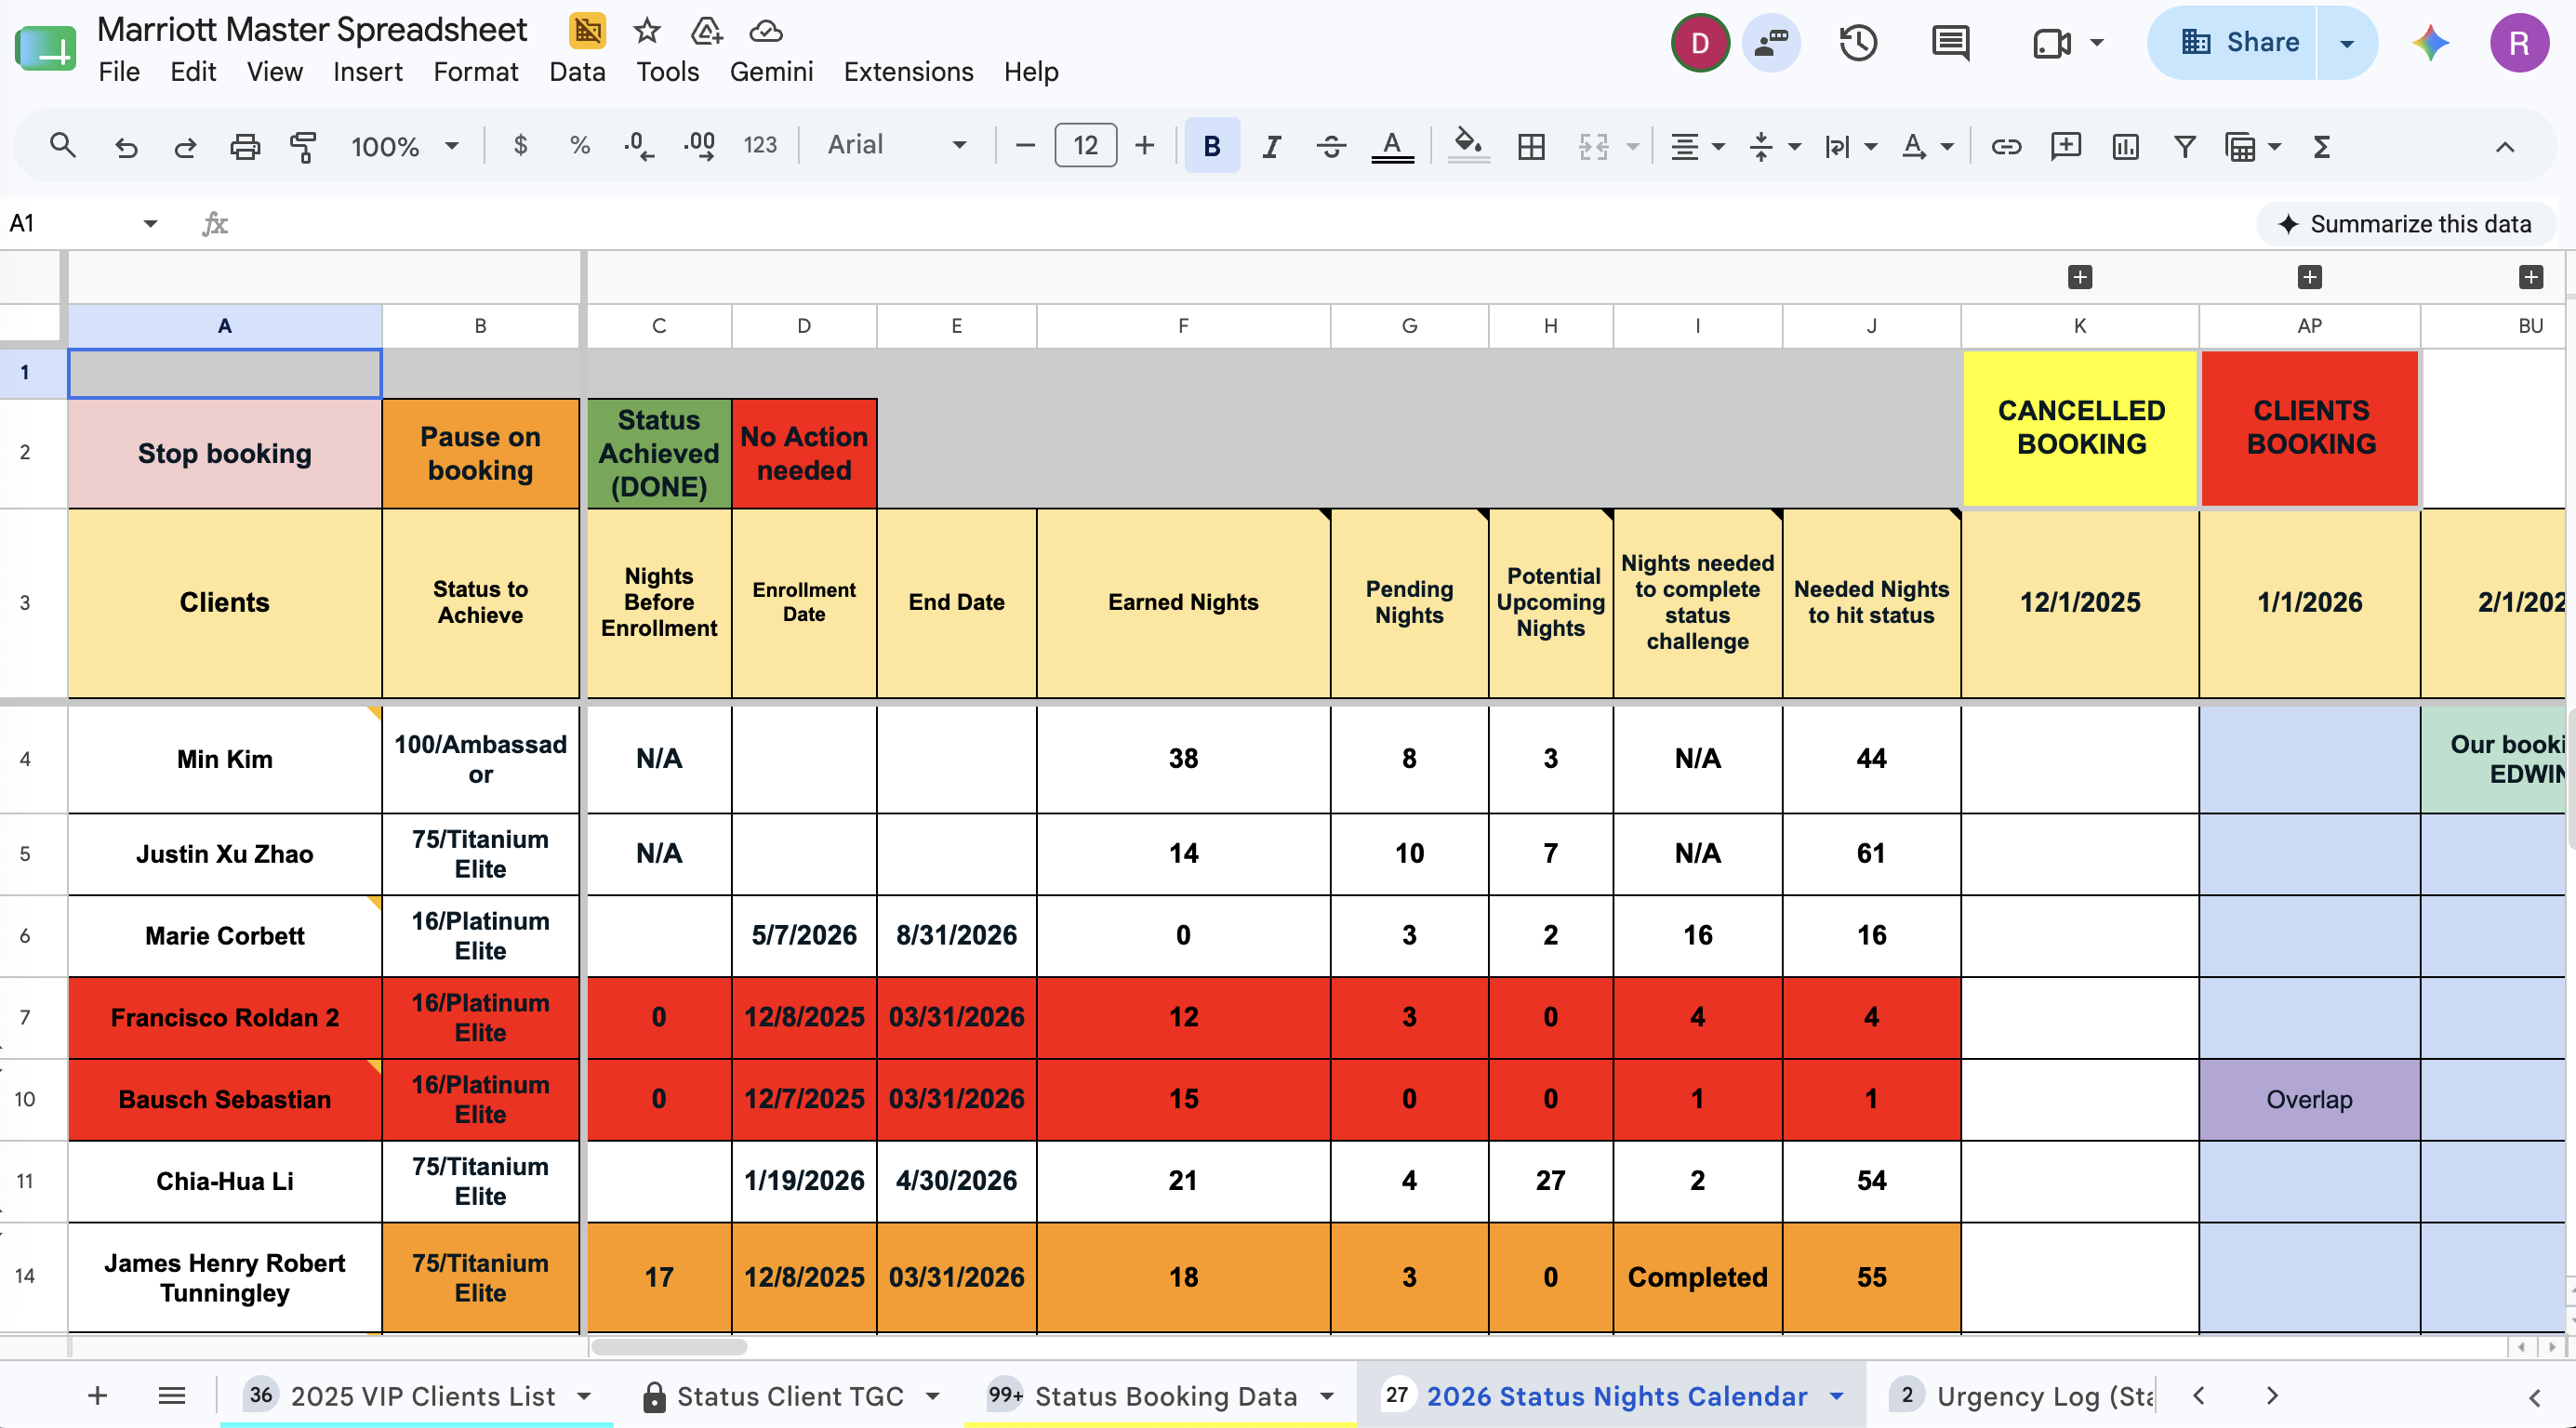Viewport: 2576px width, 1428px height.
Task: Open the 100% zoom dropdown
Action: pyautogui.click(x=404, y=146)
